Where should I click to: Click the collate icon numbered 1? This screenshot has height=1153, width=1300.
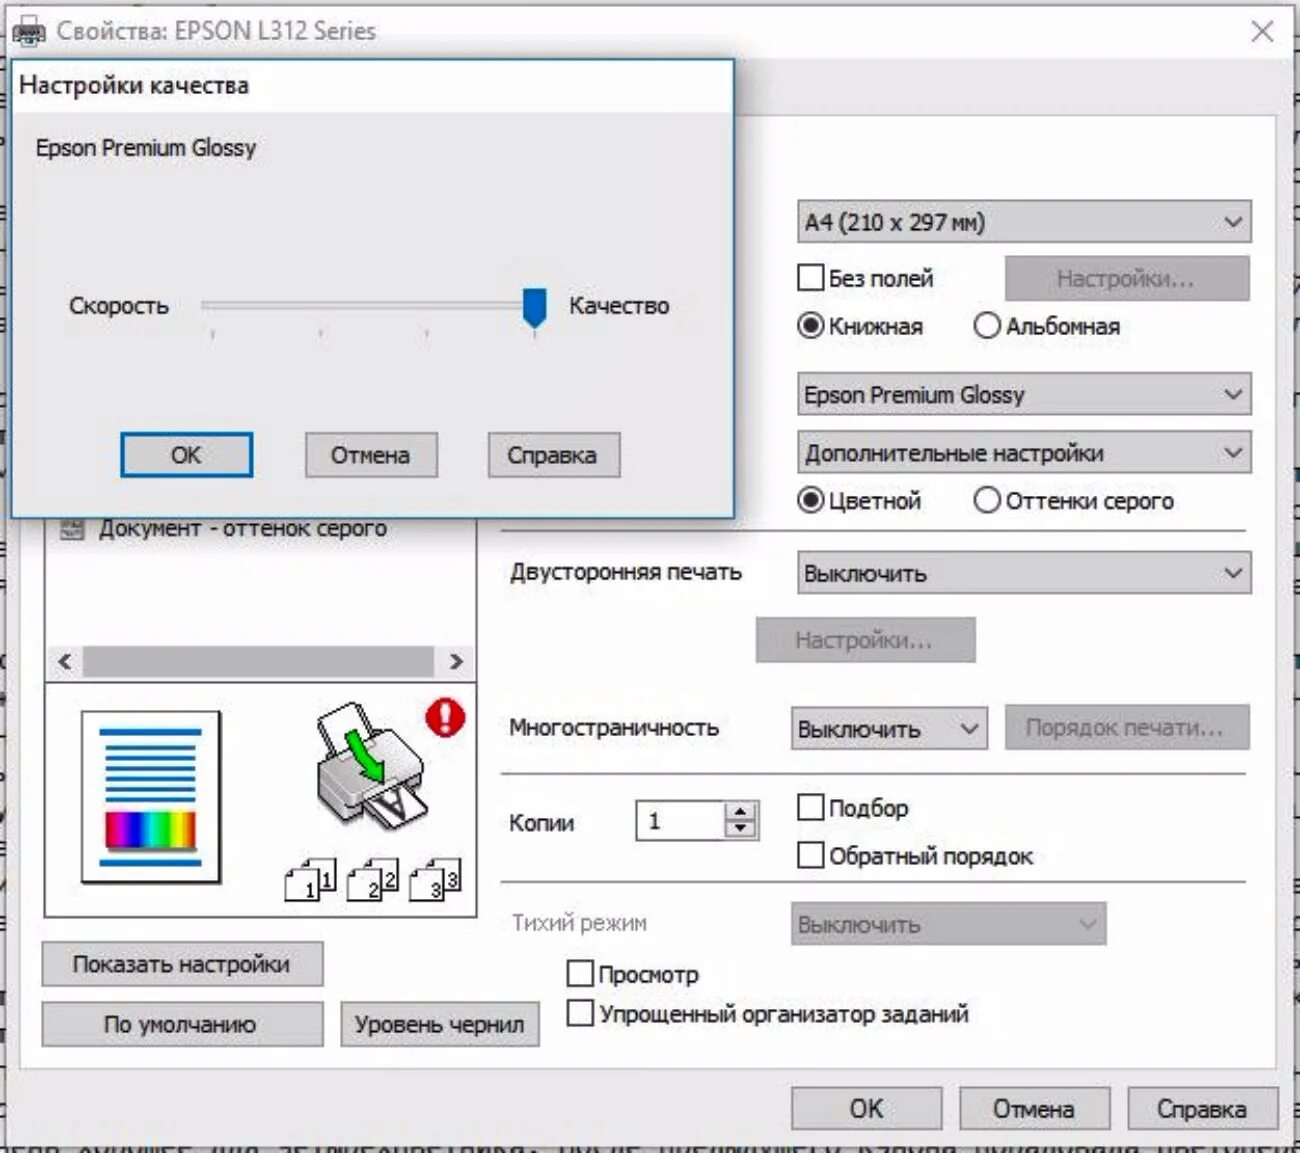point(310,880)
